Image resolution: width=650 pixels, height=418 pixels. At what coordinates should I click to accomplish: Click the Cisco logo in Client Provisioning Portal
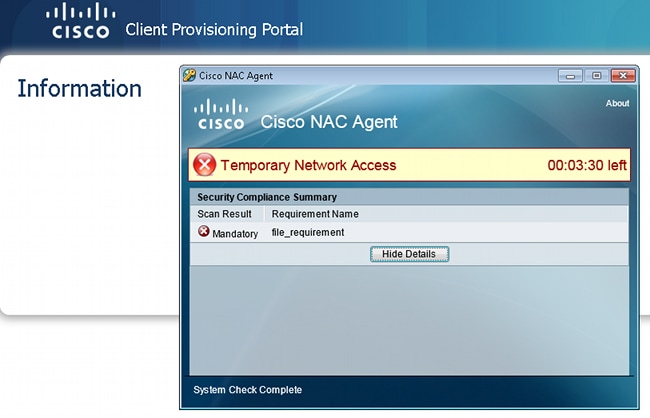(80, 21)
